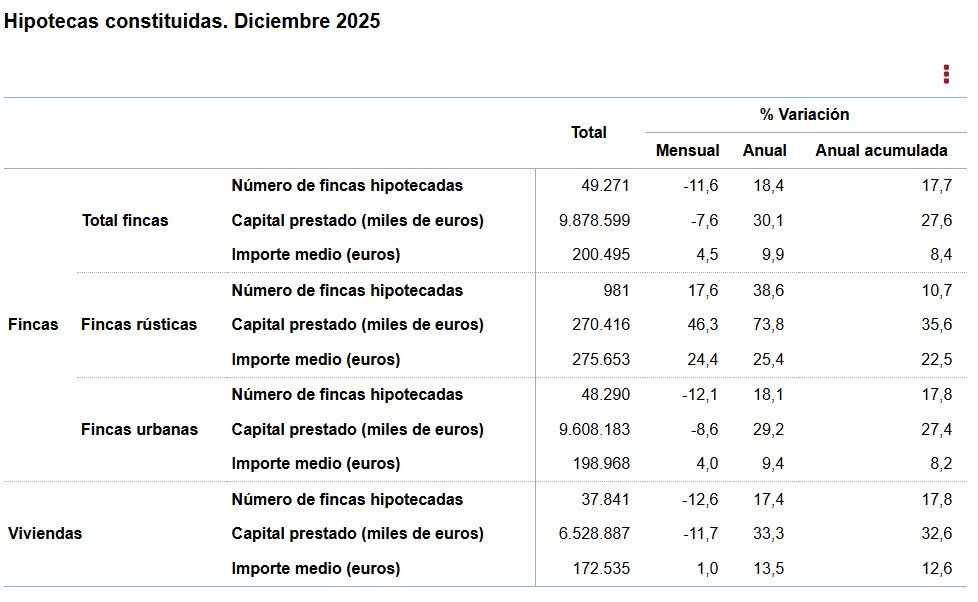978x602 pixels.
Task: Click the 'Total fincas' row label
Action: 125,220
